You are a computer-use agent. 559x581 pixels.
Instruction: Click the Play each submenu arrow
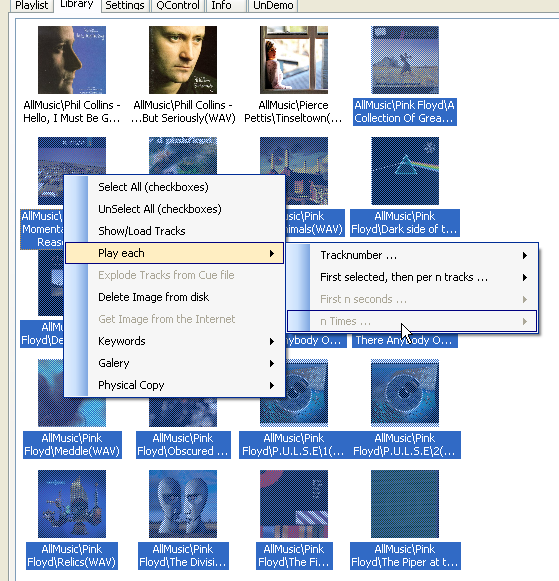point(272,253)
